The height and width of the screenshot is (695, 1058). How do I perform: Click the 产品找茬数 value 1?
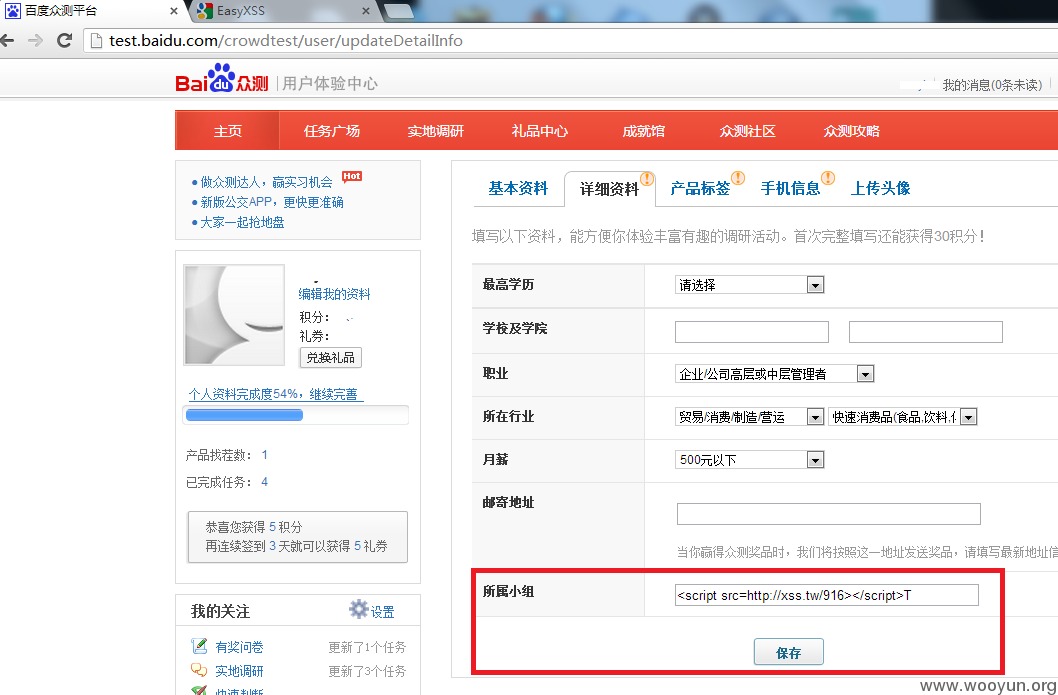point(264,455)
